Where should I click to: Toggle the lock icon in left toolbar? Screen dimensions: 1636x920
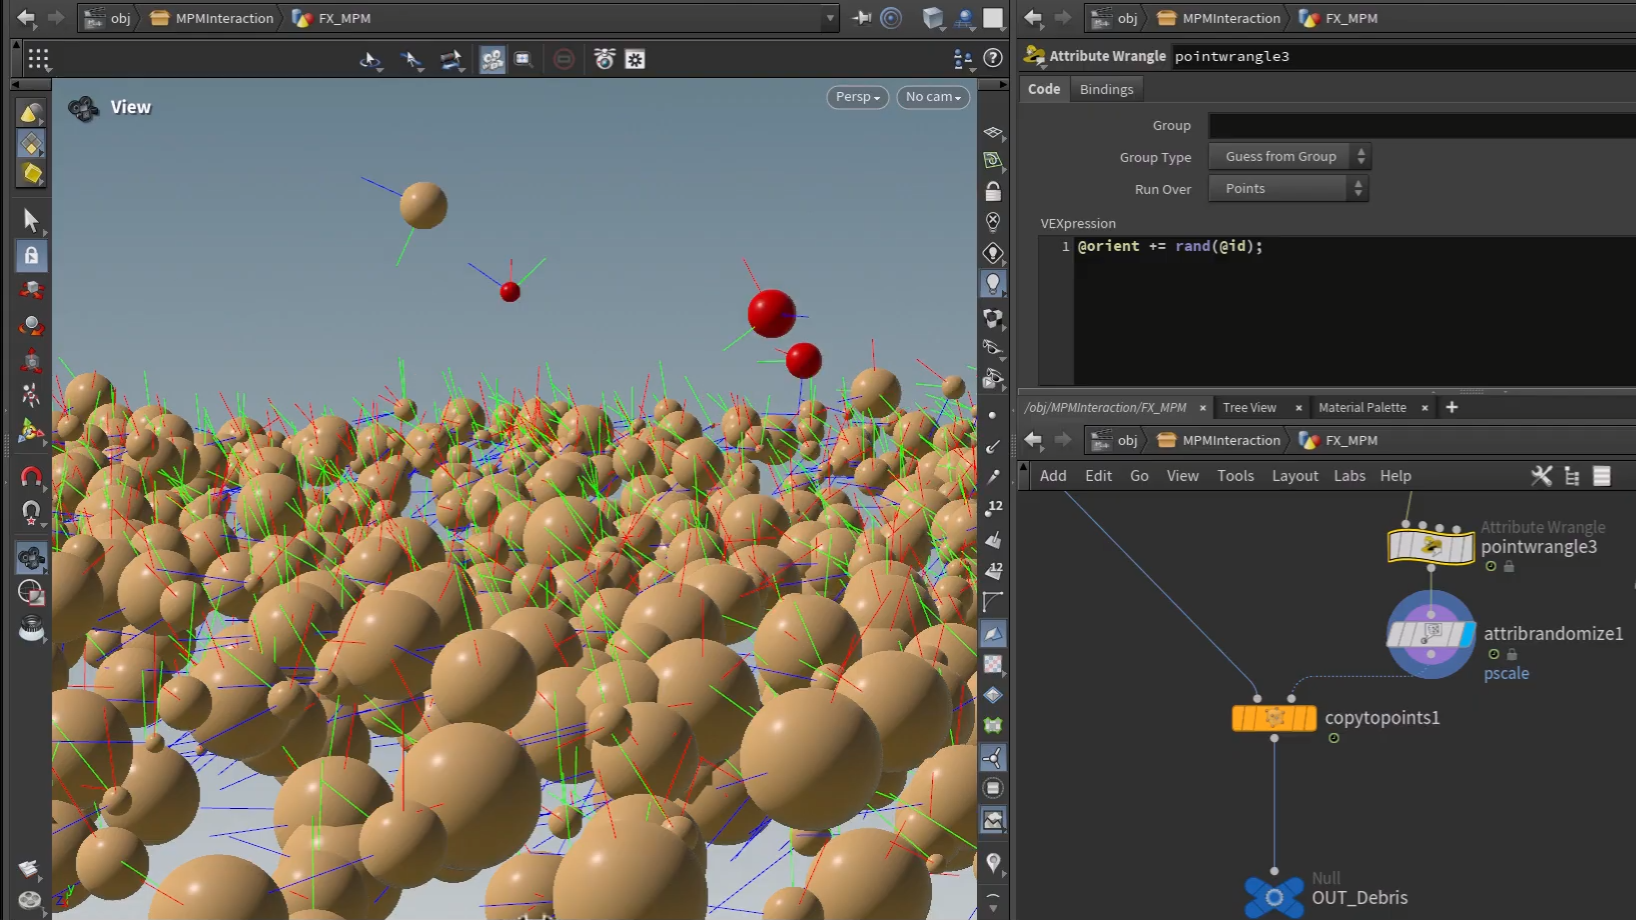click(x=31, y=256)
